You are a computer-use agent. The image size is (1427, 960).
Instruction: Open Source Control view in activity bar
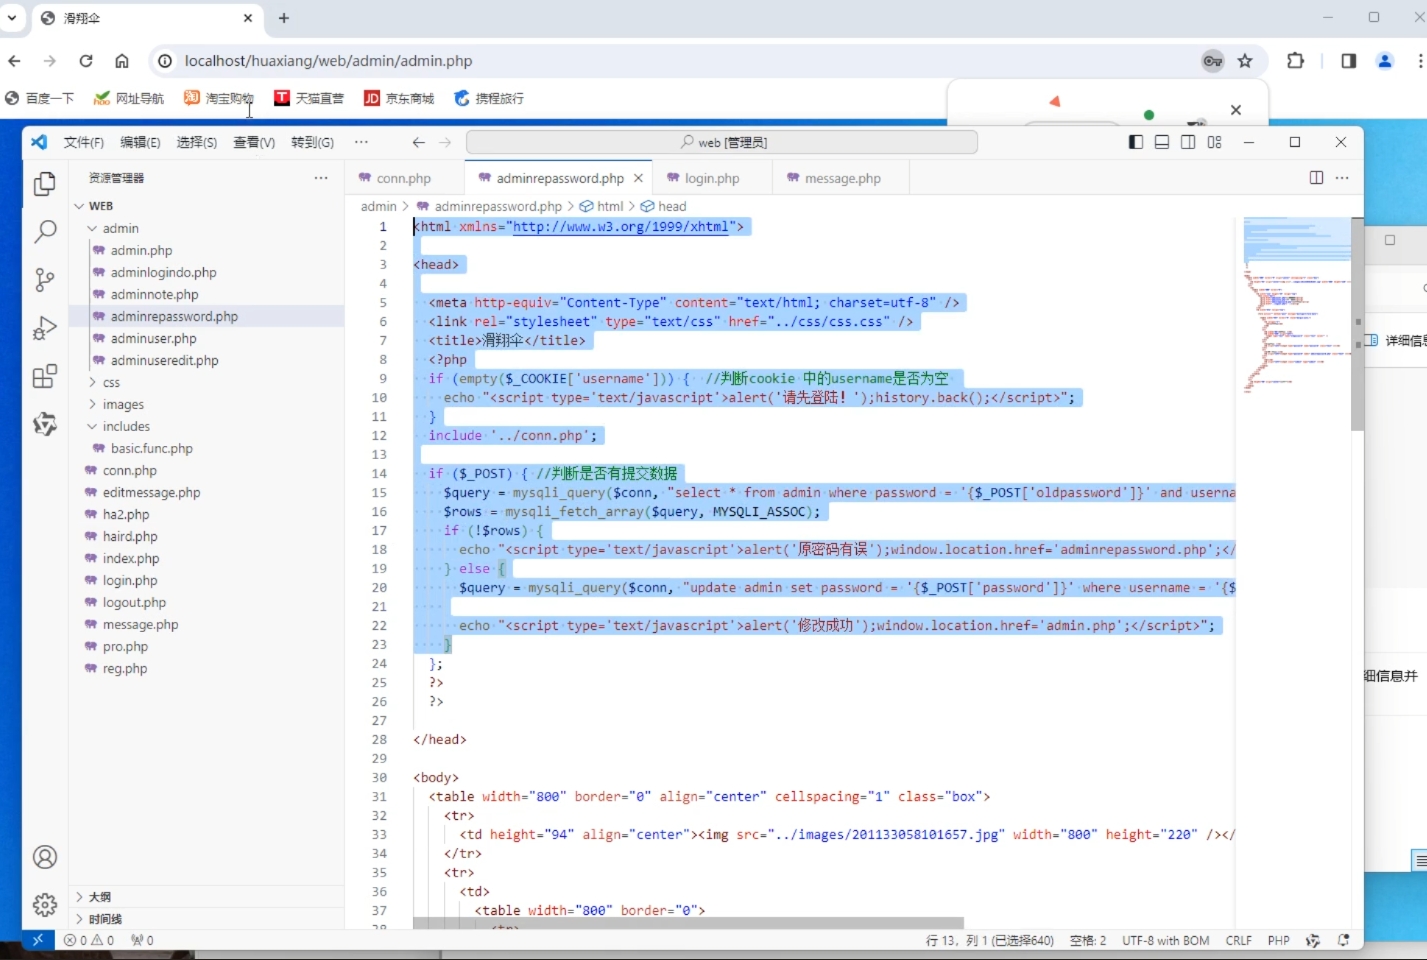pyautogui.click(x=45, y=280)
